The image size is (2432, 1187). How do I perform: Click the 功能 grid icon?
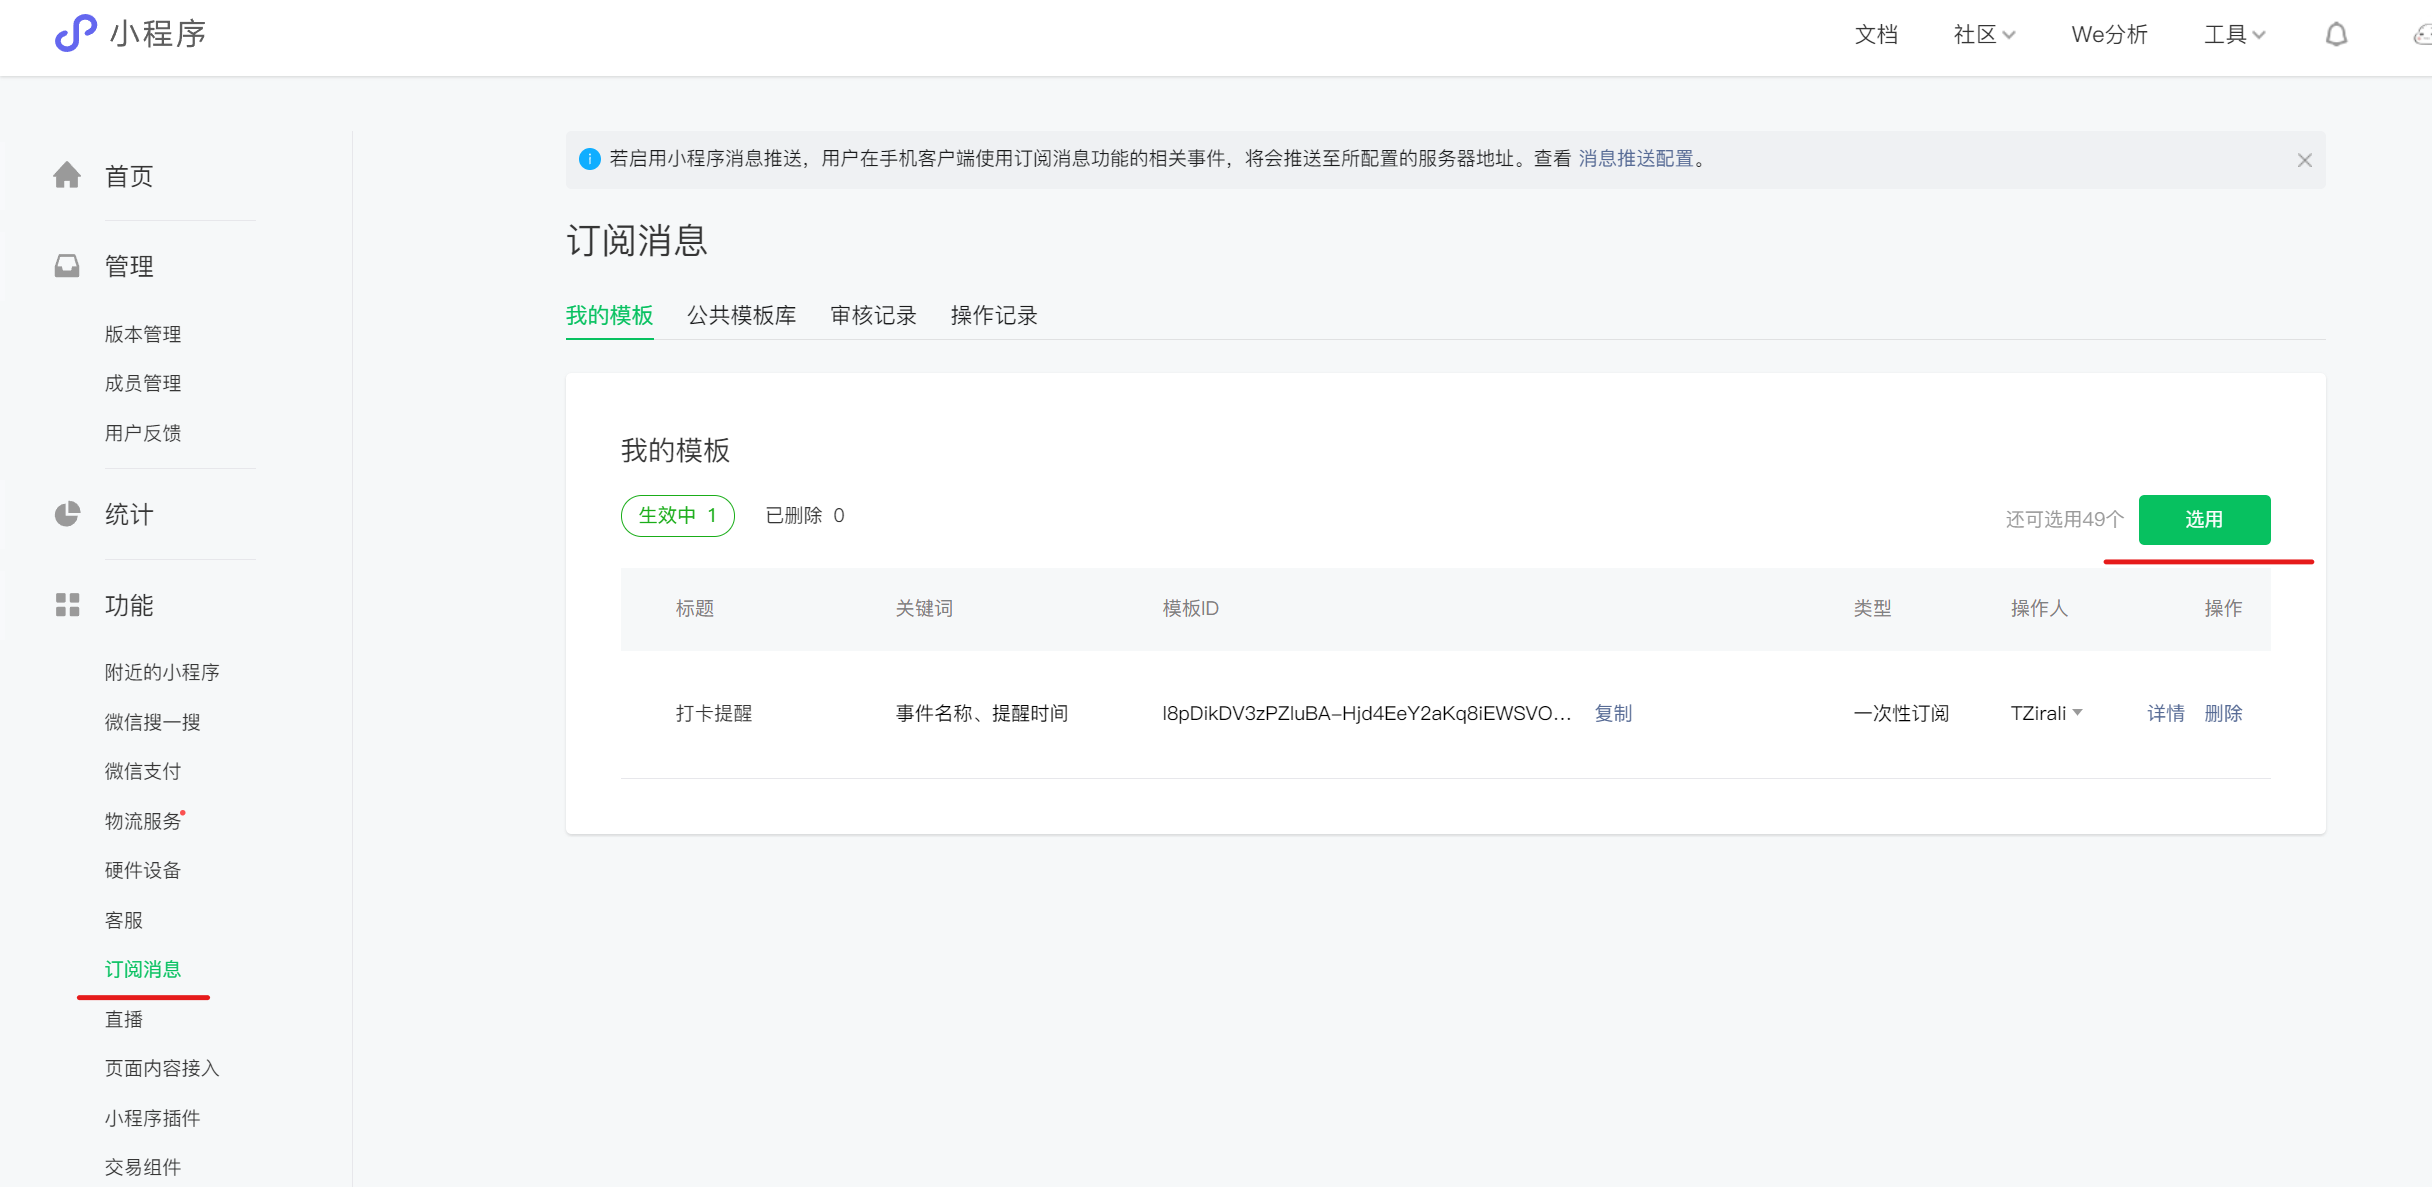pyautogui.click(x=67, y=605)
